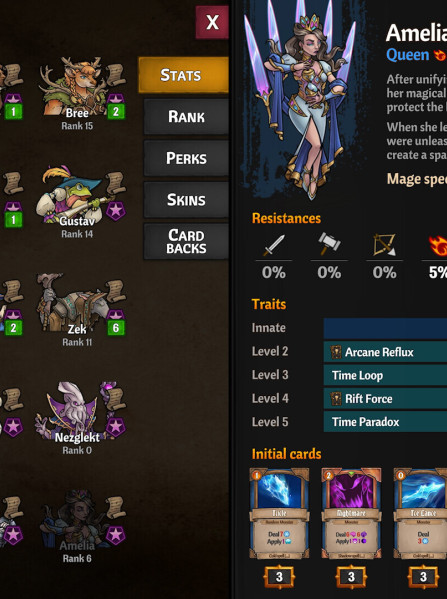Screen dimensions: 447x599
Task: Open the Perks tab
Action: pos(186,158)
